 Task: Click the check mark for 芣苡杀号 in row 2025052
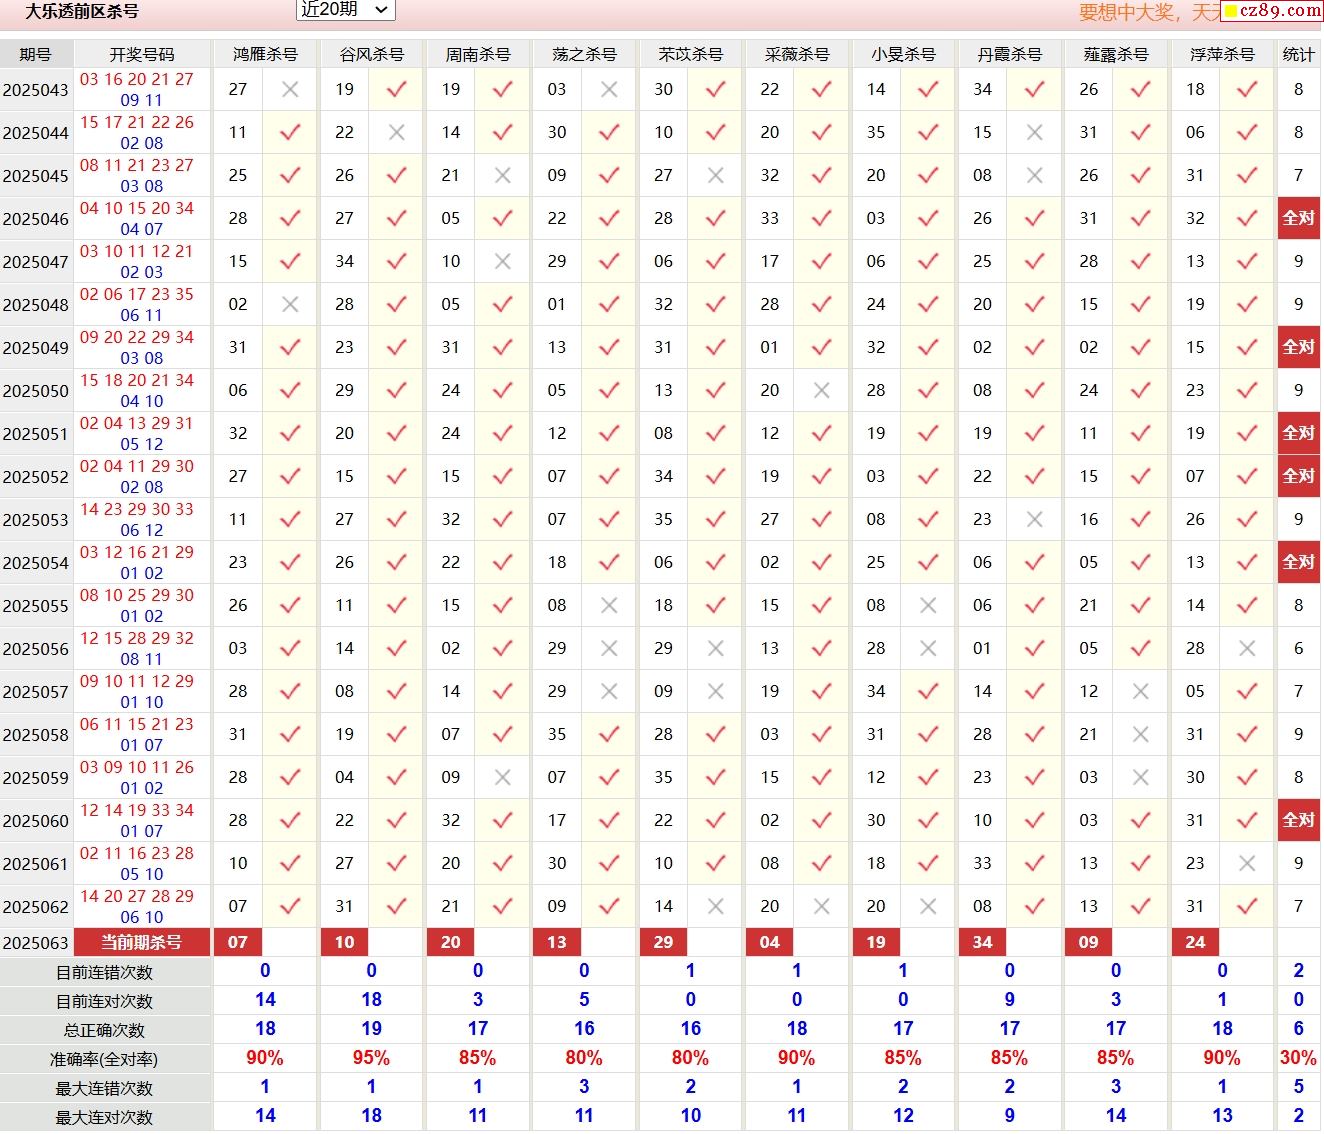(716, 476)
